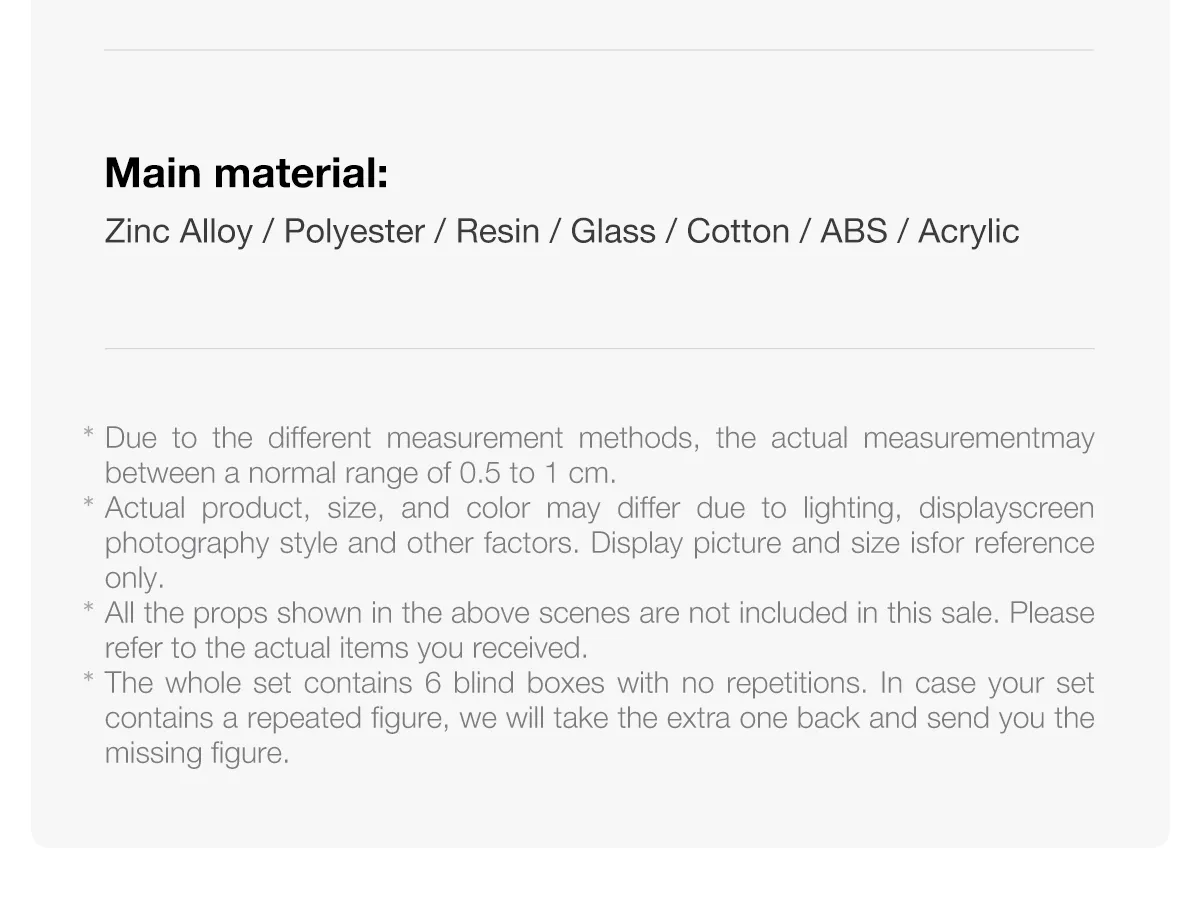Click the asterisk before "The whole set"
This screenshot has width=1200, height=903.
88,678
